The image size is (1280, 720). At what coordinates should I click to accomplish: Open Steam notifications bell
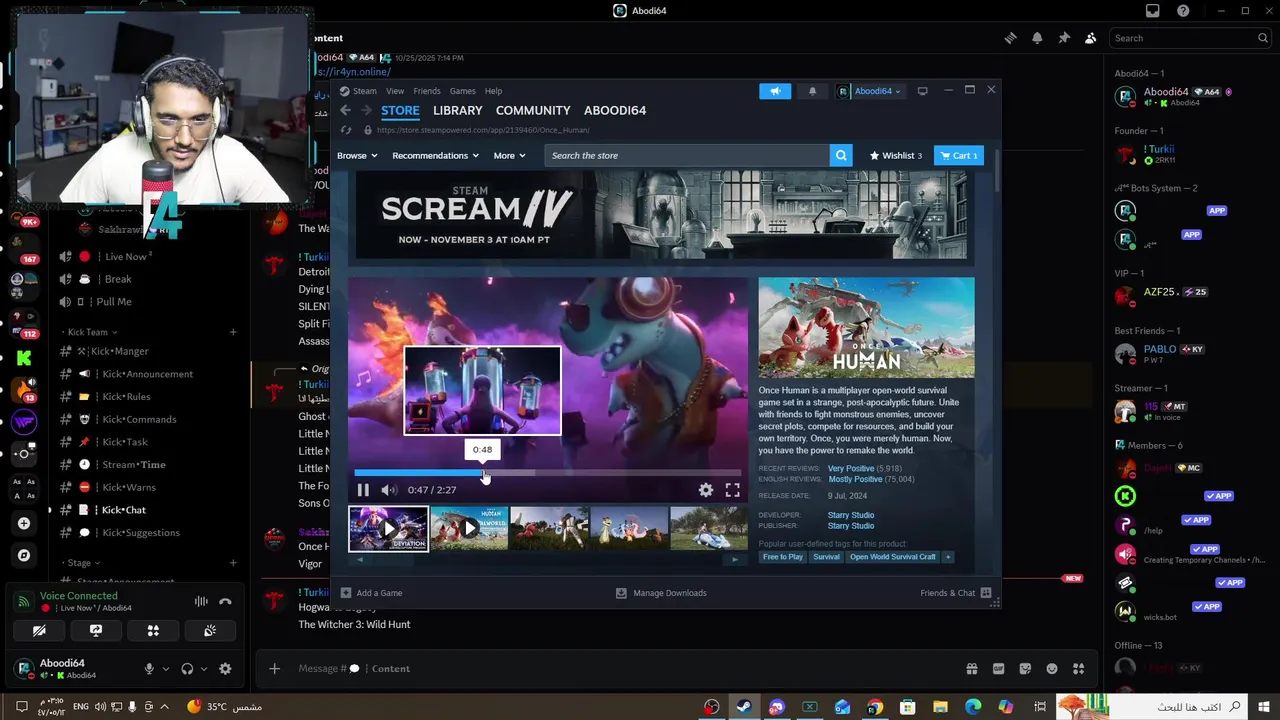812,91
